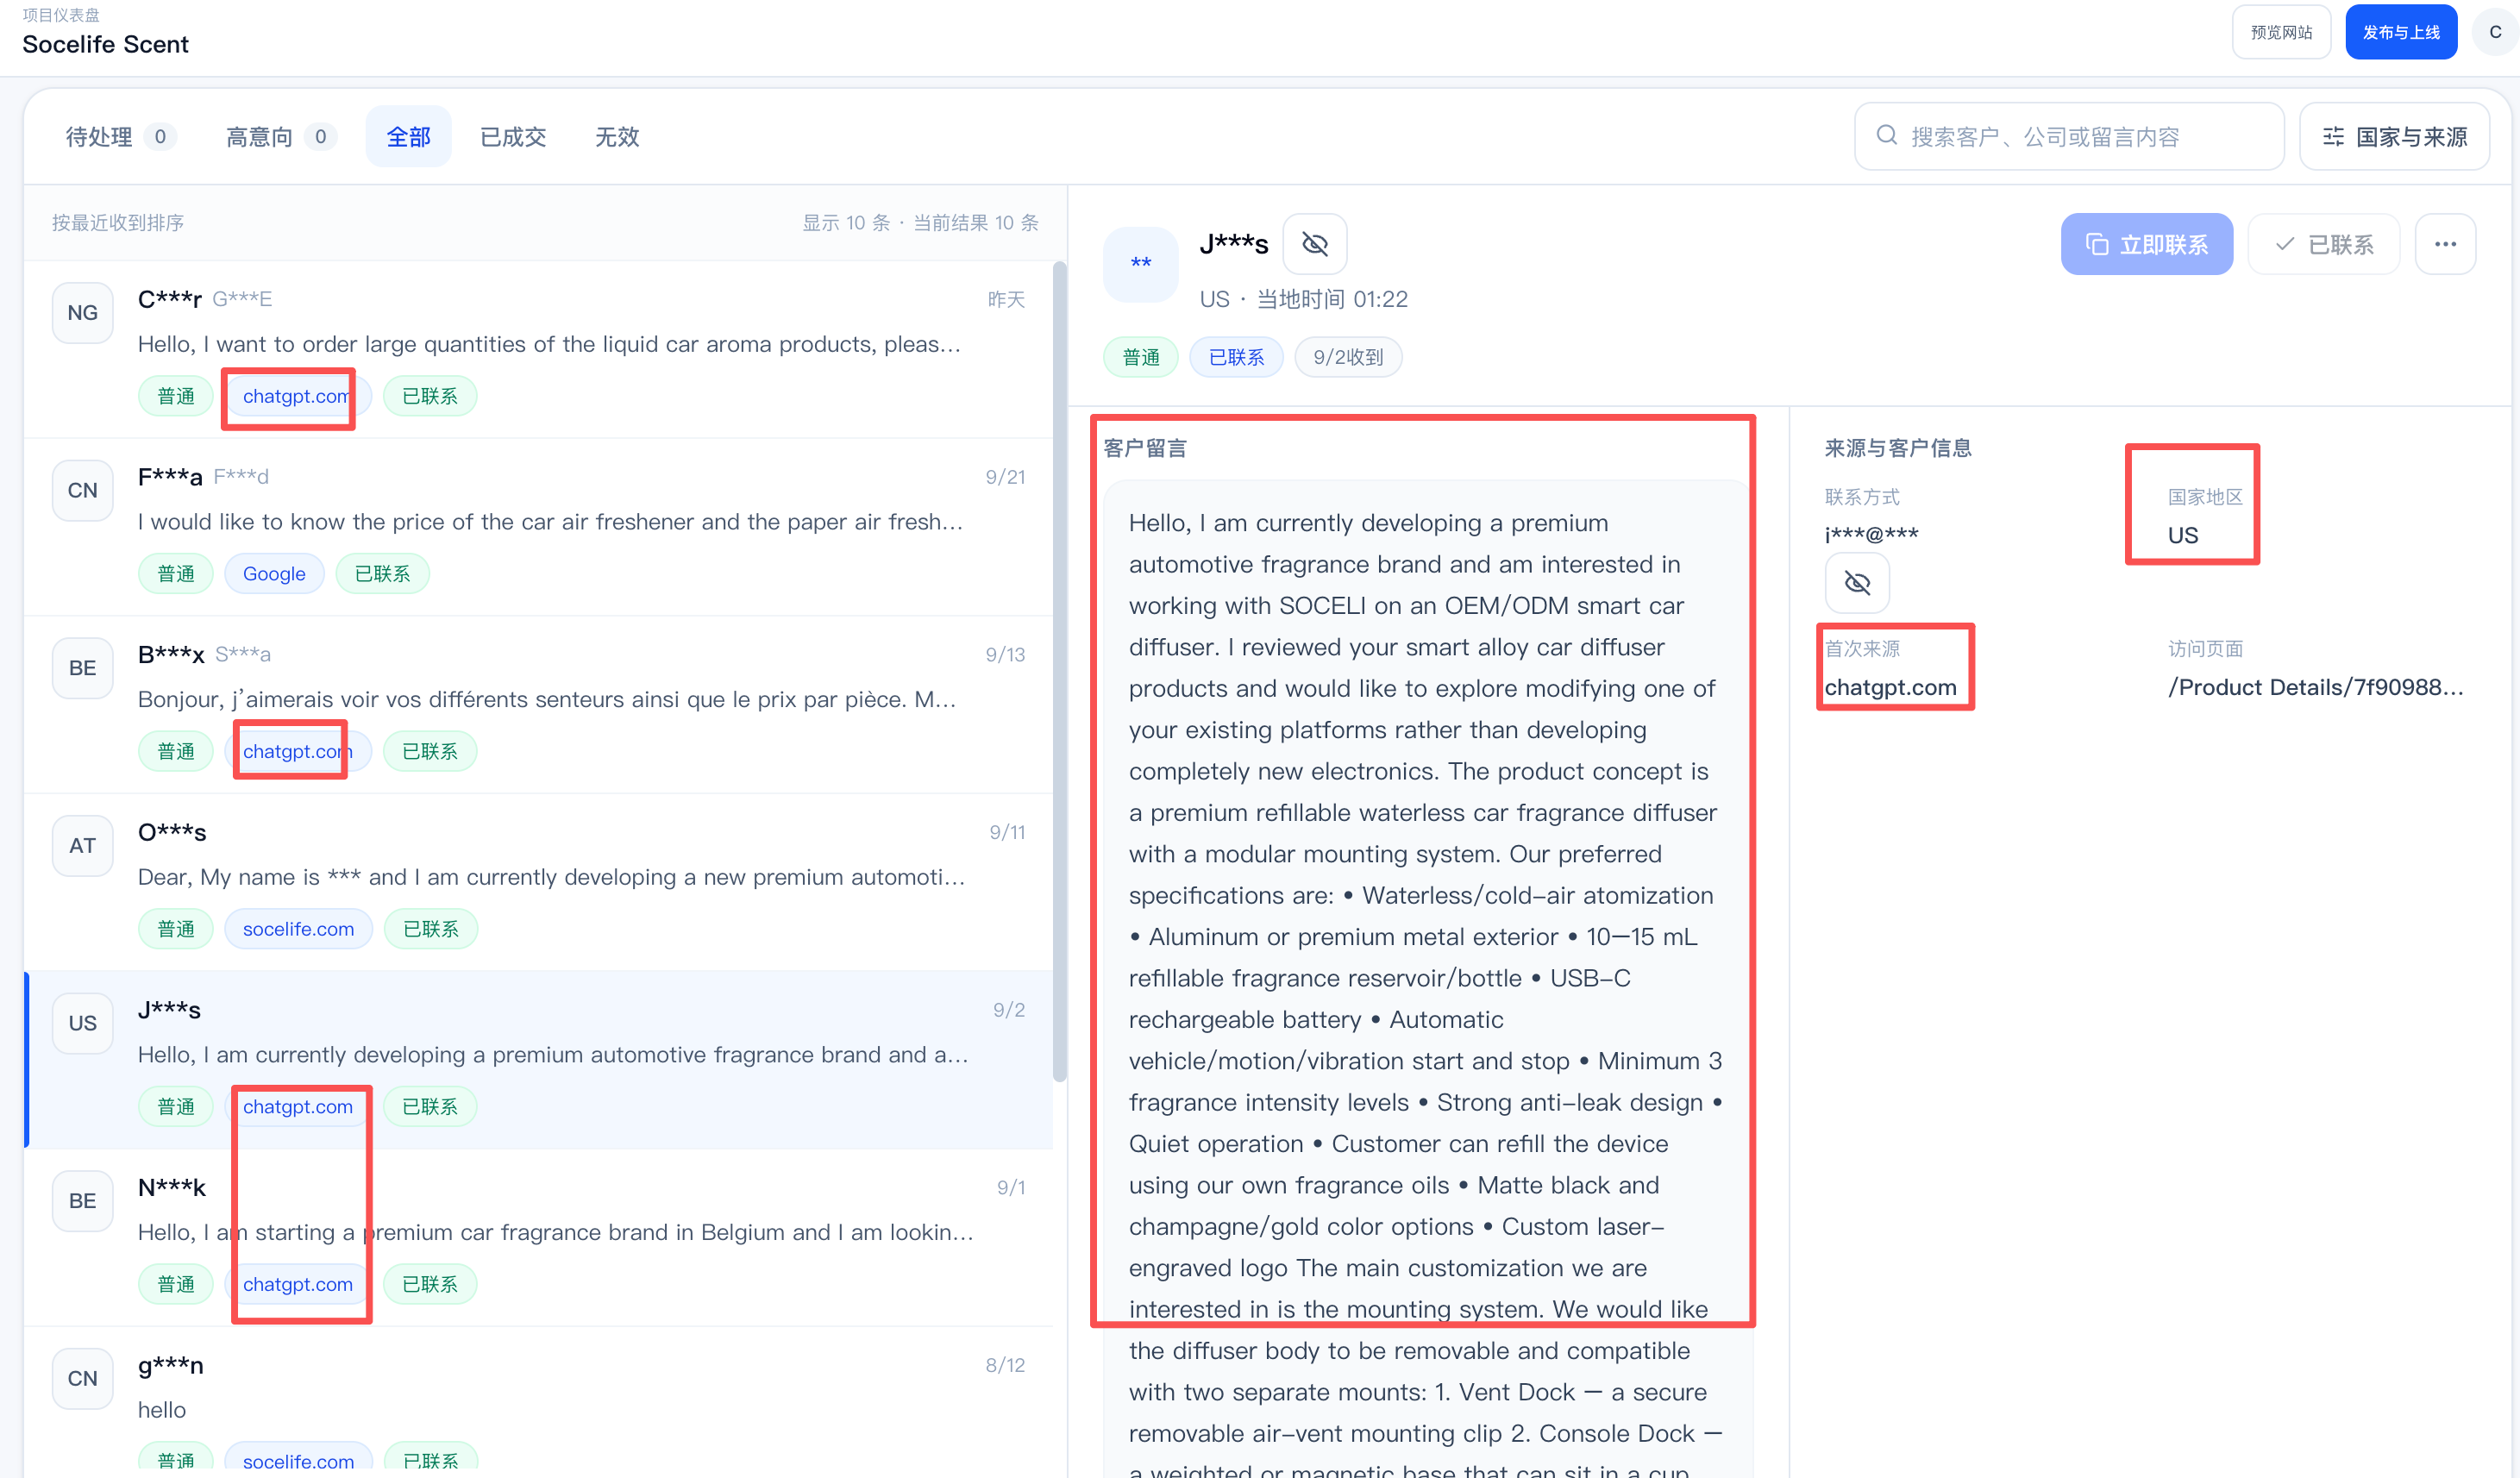Open the N***k lead from Belgium
Screen dimensions: 2520x1478
click(538, 1238)
